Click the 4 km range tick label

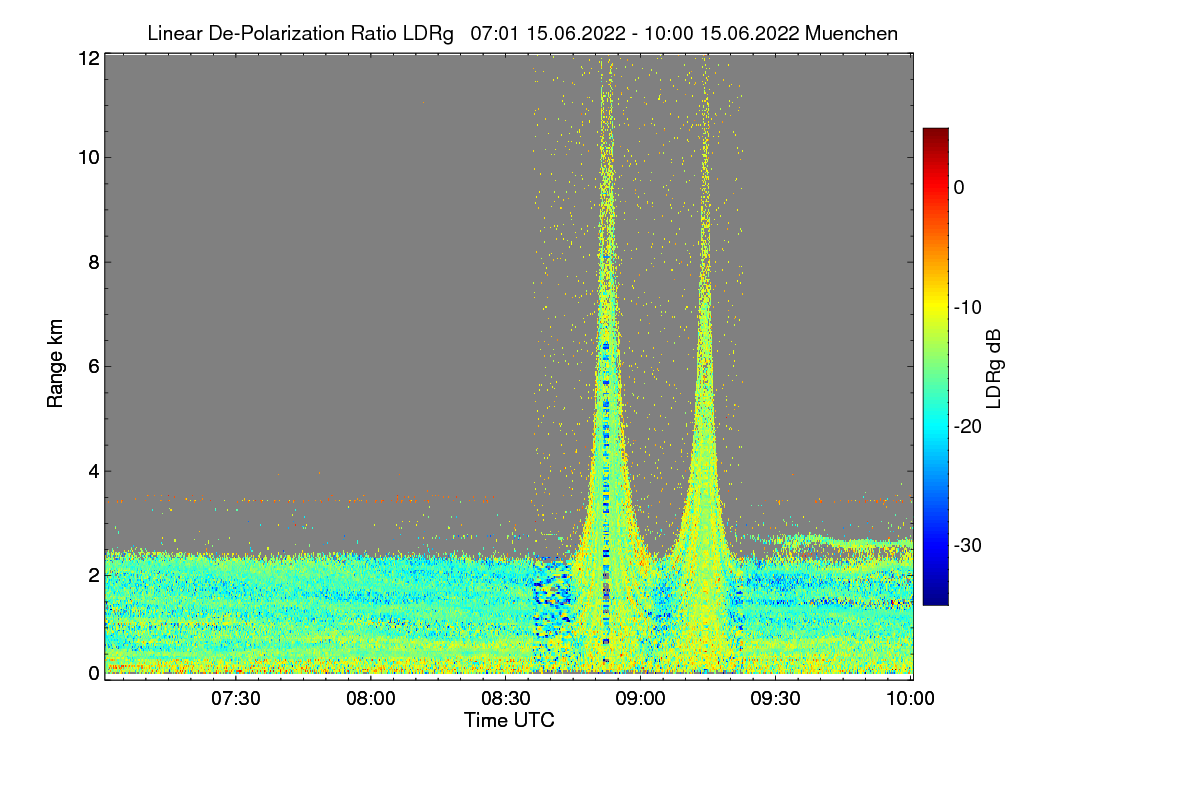(x=94, y=470)
